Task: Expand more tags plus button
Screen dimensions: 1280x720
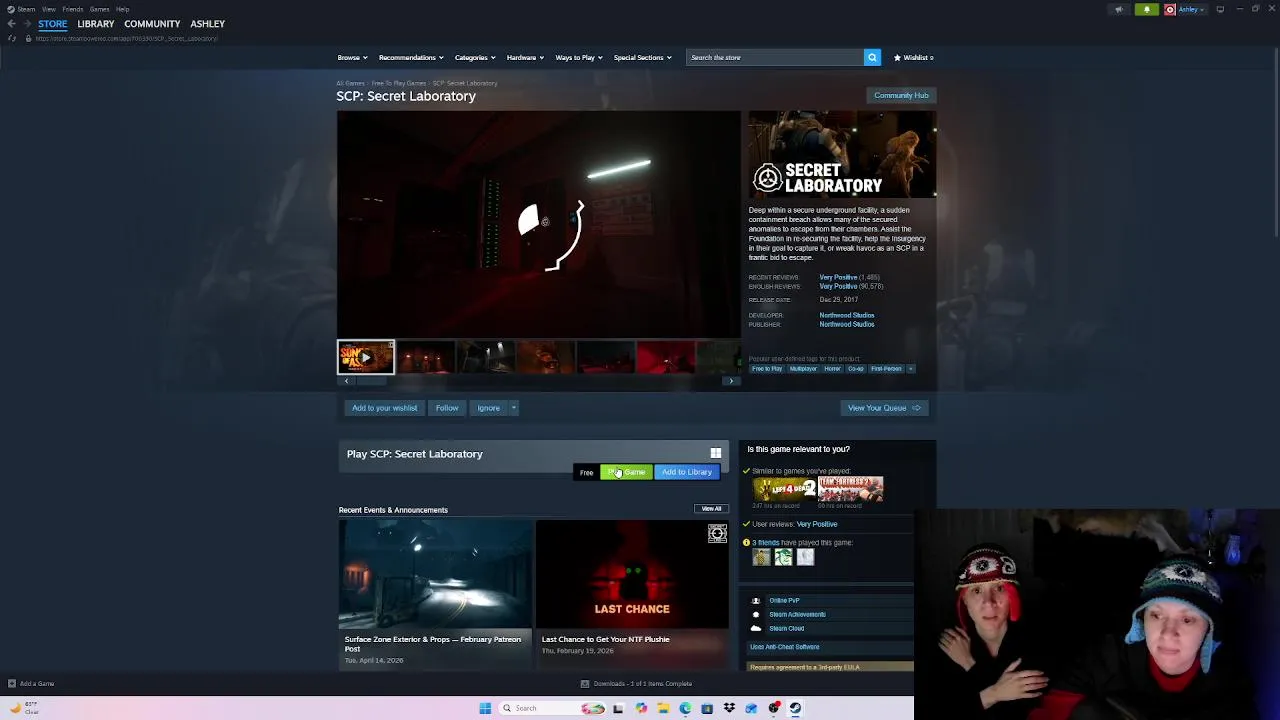Action: click(910, 369)
